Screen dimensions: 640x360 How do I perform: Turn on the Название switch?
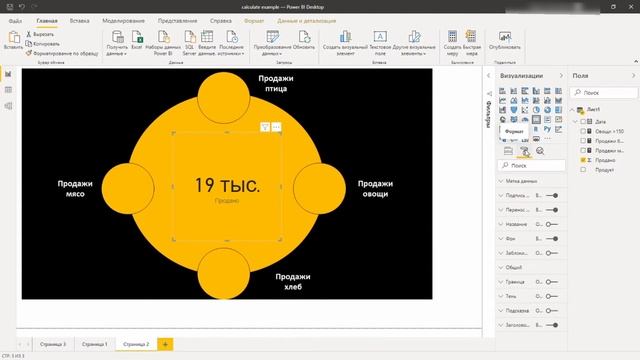[552, 224]
